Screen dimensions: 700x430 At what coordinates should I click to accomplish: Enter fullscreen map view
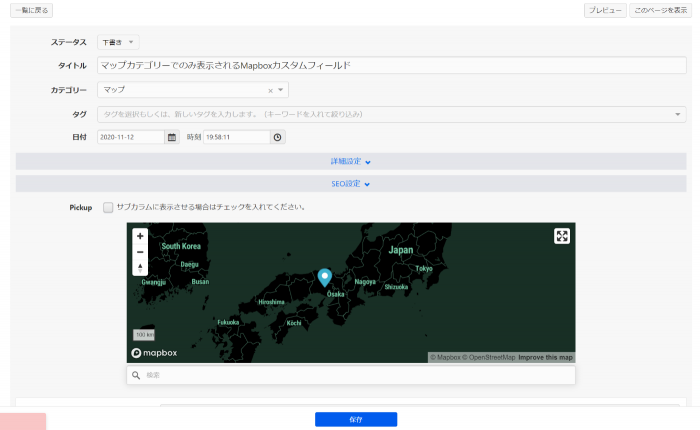click(562, 236)
